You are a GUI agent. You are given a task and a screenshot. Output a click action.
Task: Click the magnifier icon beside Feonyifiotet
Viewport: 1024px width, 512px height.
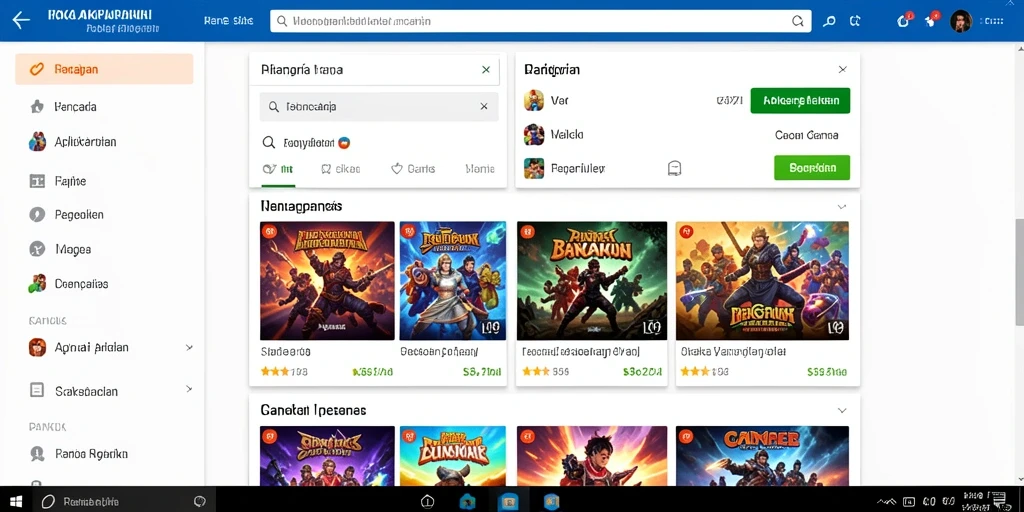point(268,142)
